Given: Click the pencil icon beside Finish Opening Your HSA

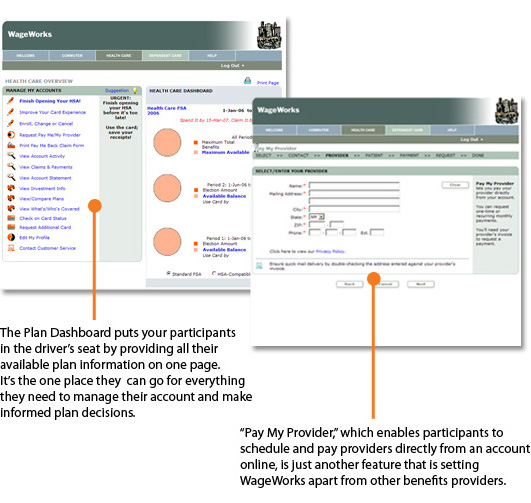Looking at the screenshot, I should pos(11,101).
